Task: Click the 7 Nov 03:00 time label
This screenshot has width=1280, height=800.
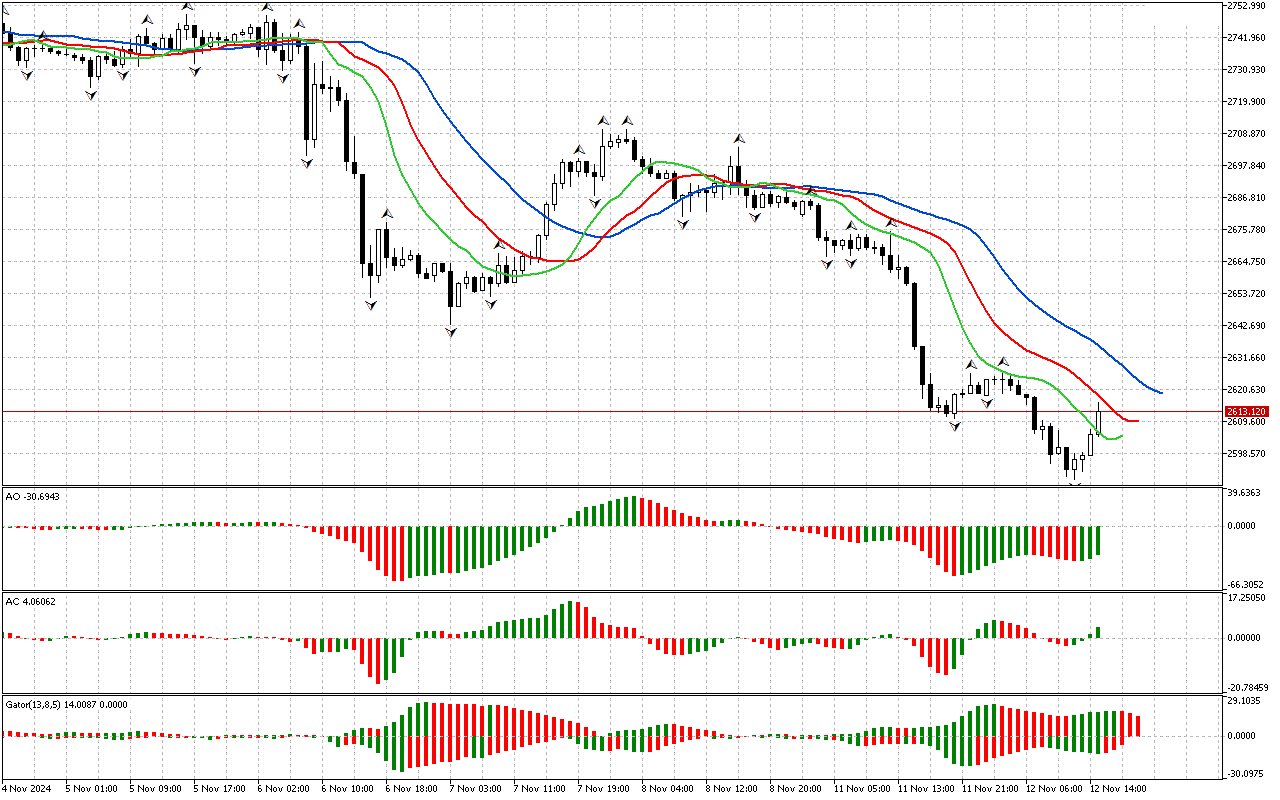Action: 475,788
